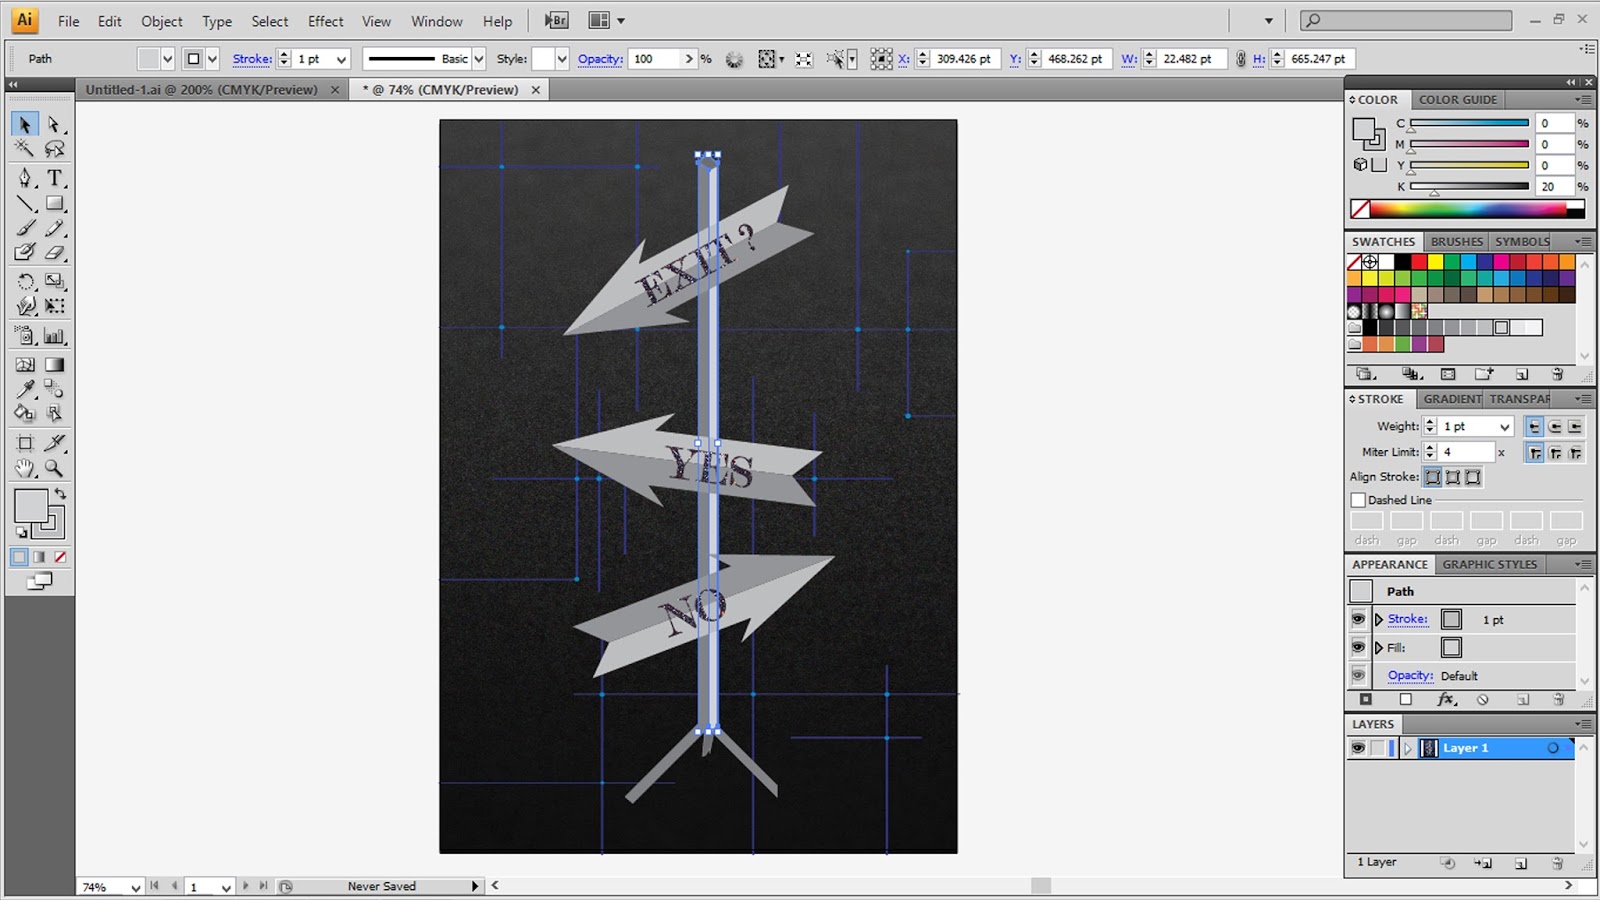1600x900 pixels.
Task: Choose the Type tool
Action: [55, 178]
